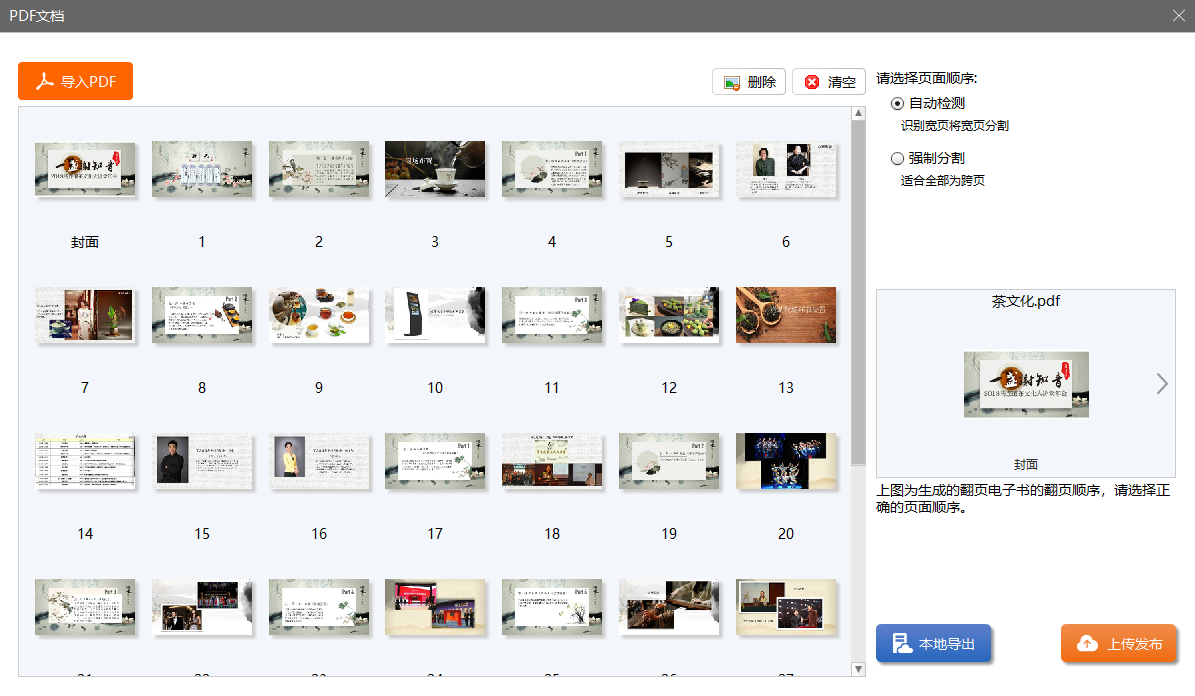Click scrollbar down arrow in page list

(x=858, y=668)
